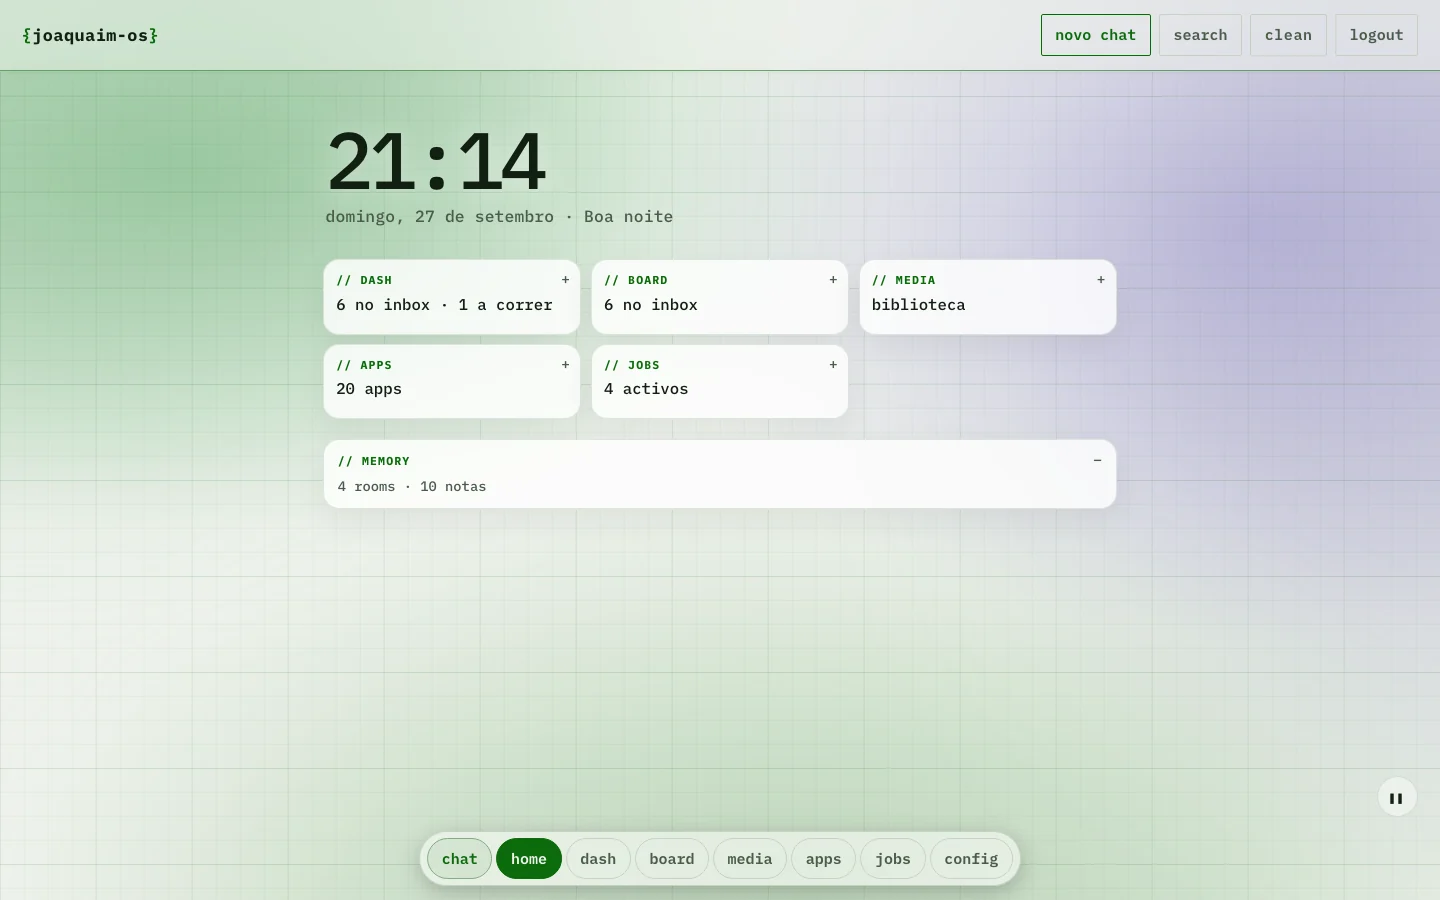
Task: Expand the DASH card plus icon
Action: [565, 280]
